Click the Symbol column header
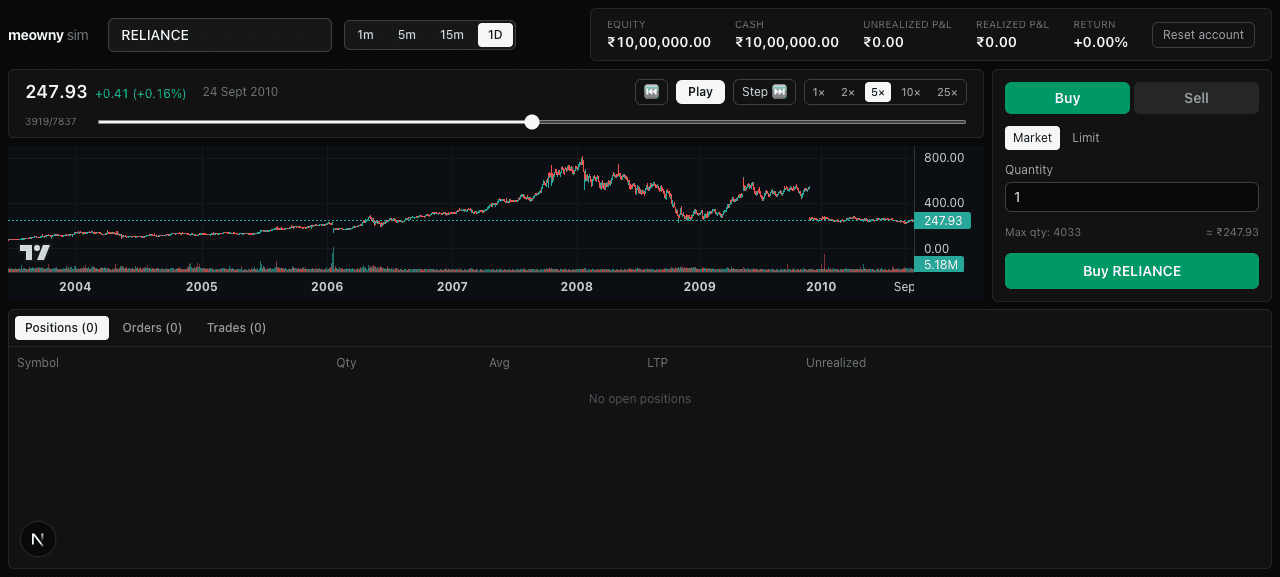 point(38,363)
